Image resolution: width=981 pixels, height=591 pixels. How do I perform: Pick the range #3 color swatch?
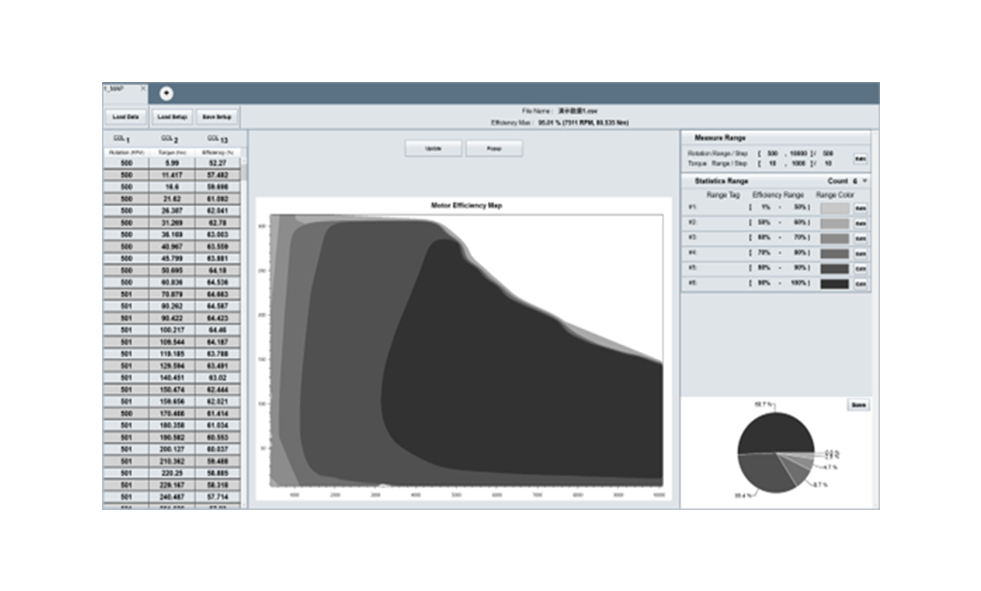point(834,239)
